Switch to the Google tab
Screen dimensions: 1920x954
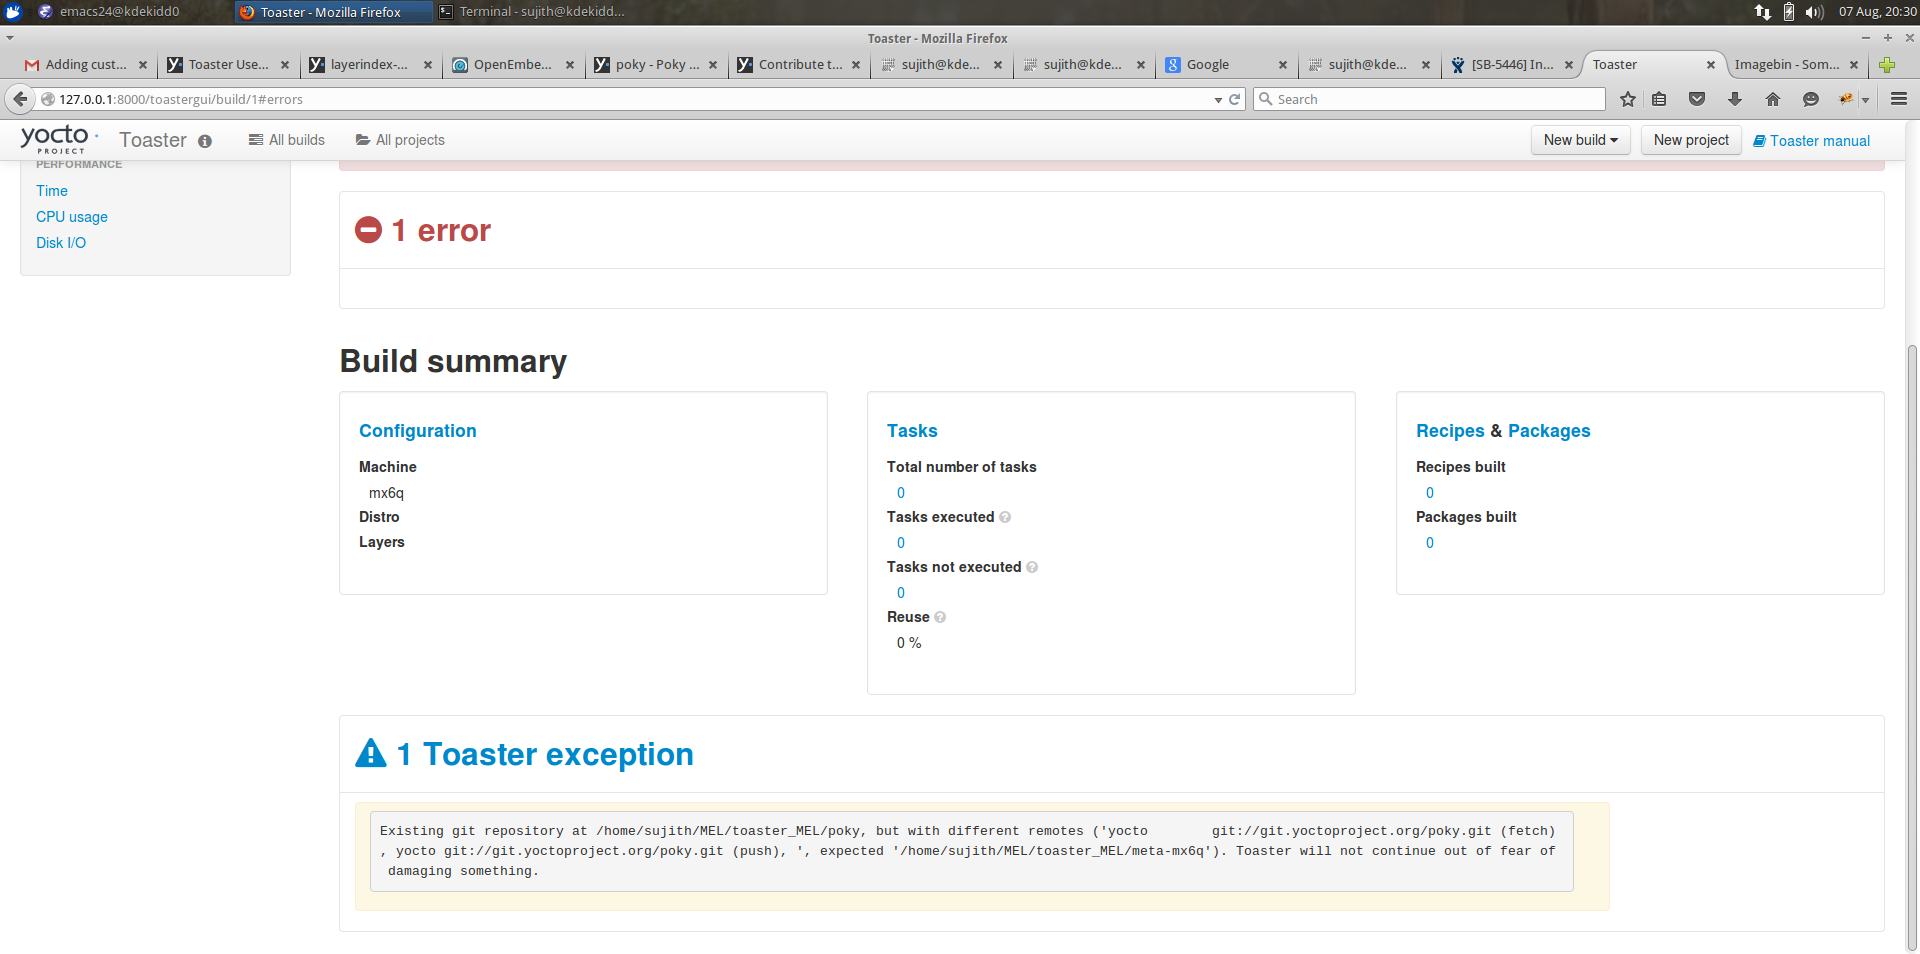[1226, 65]
